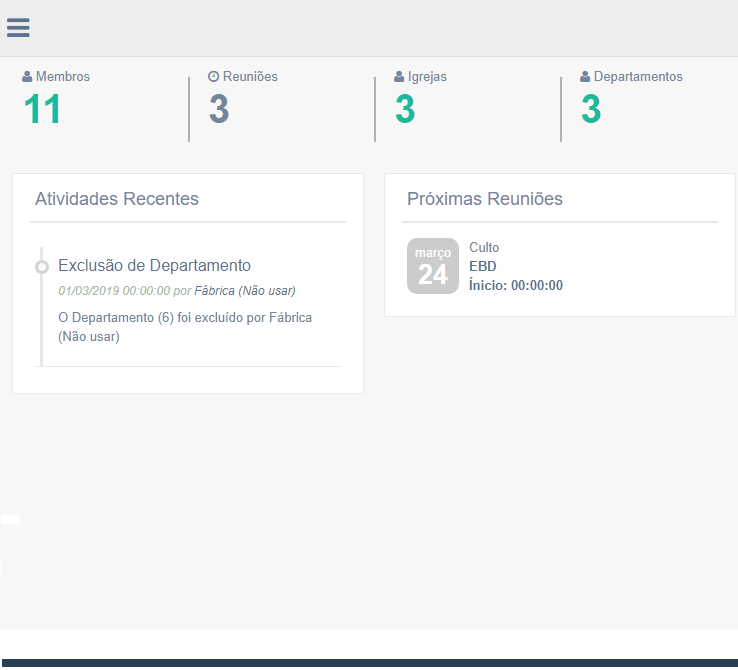Open the hamburger menu icon
The width and height of the screenshot is (738, 670).
tap(18, 28)
